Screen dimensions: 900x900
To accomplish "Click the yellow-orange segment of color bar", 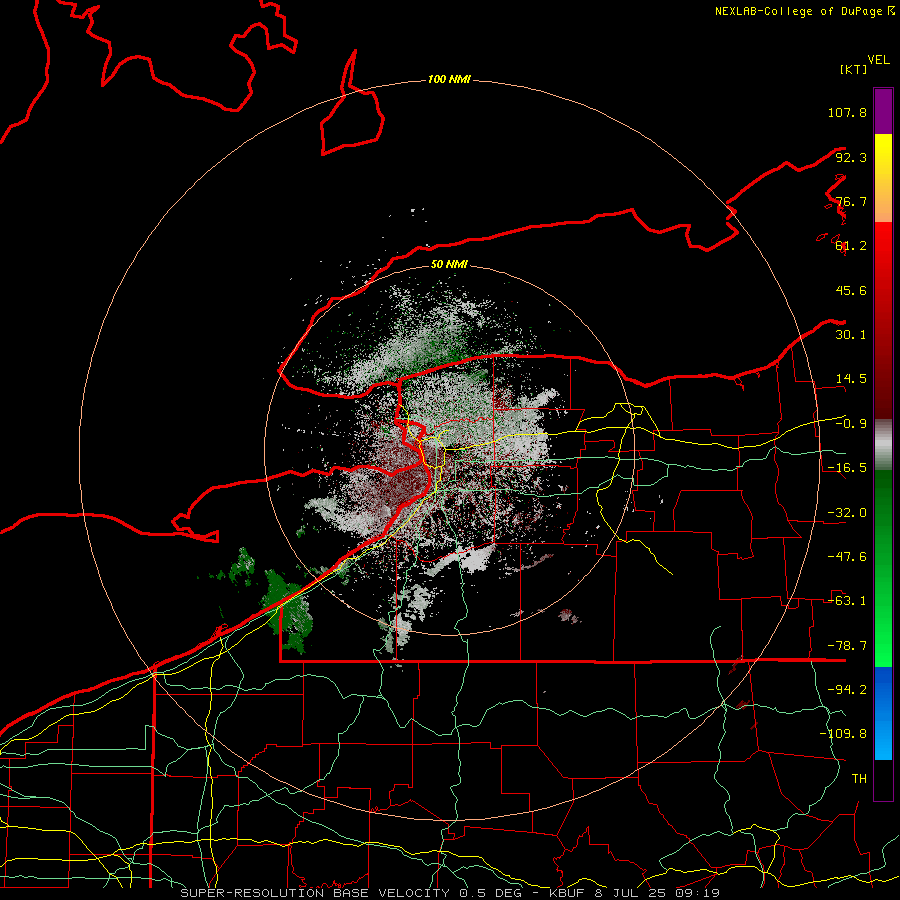I will (x=883, y=178).
